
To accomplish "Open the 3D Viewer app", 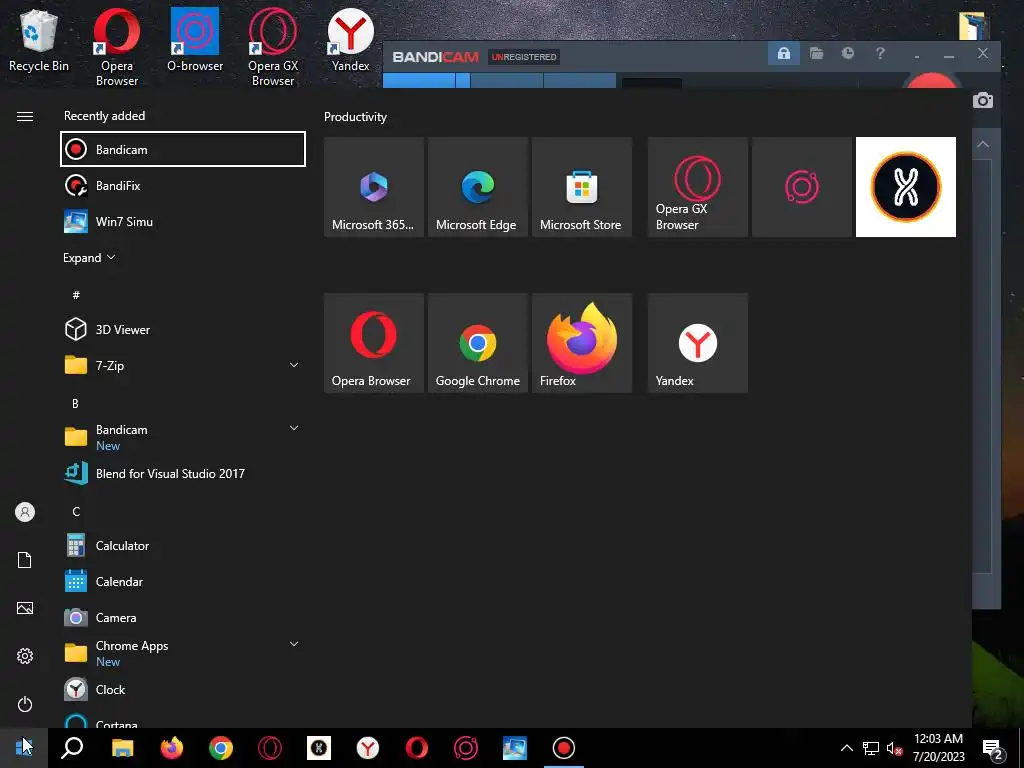I will click(x=183, y=330).
